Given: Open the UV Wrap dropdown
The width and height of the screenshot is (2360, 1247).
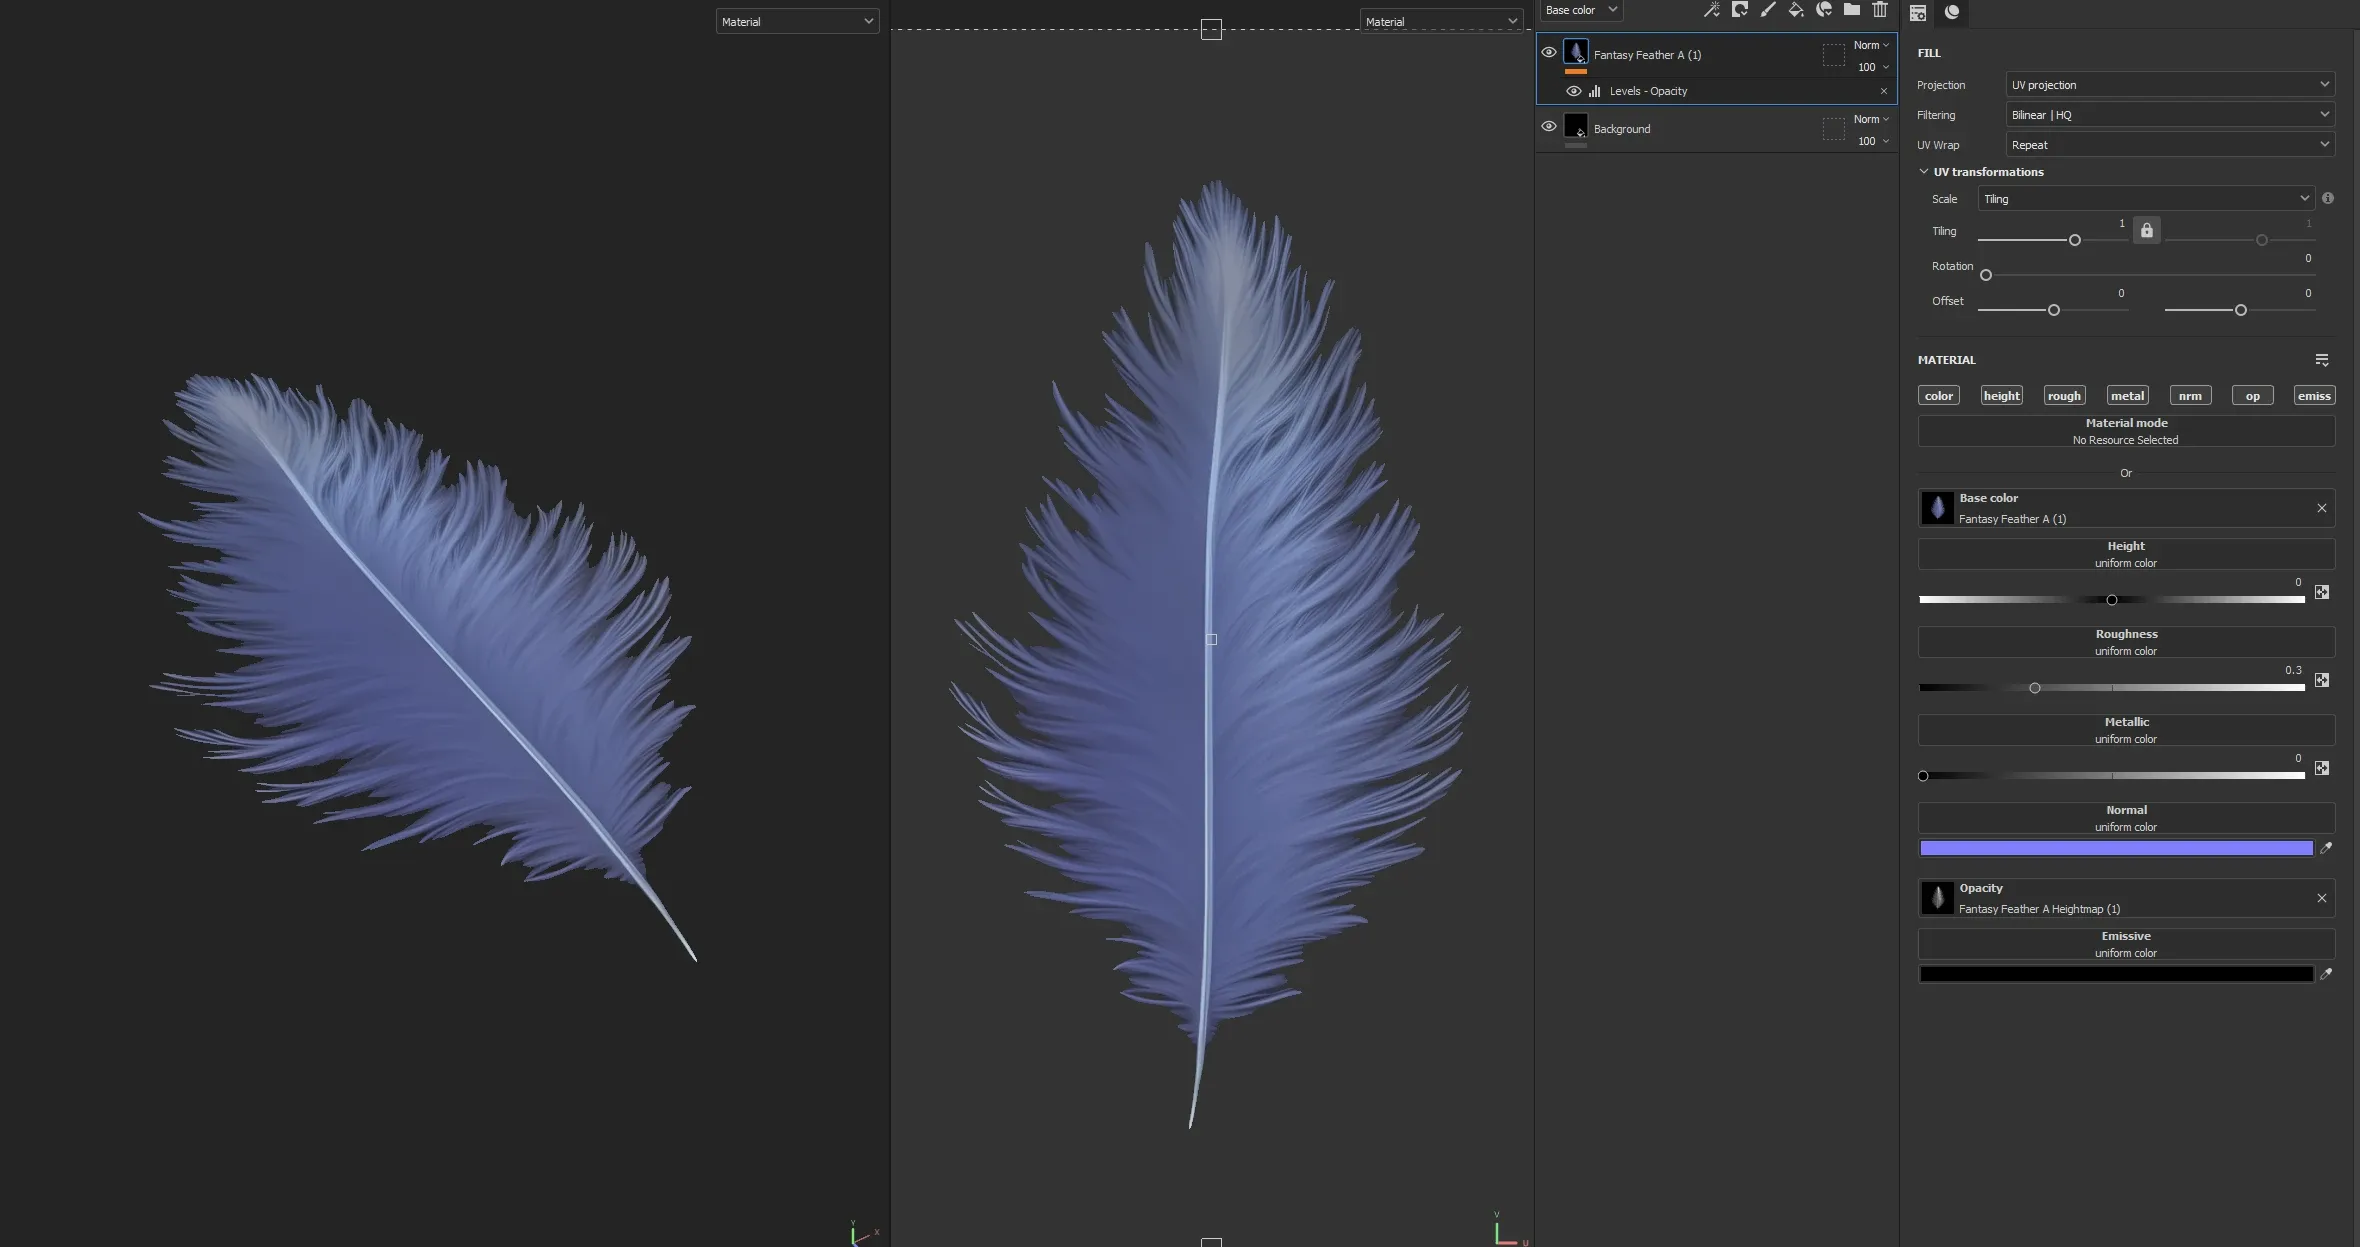Looking at the screenshot, I should tap(2170, 145).
